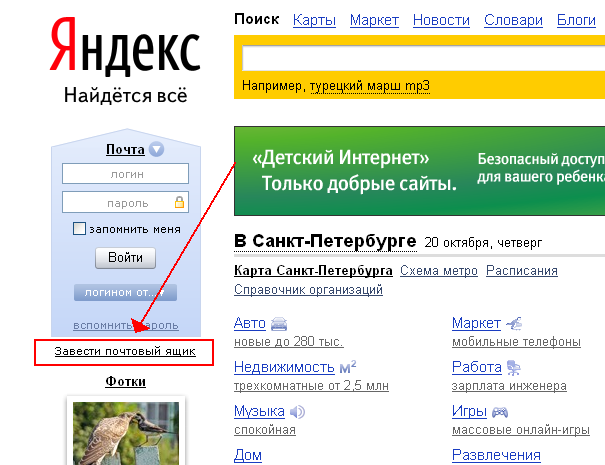The width and height of the screenshot is (605, 465).
Task: Click 'массовые онлайн-игры' link
Action: pos(521,429)
